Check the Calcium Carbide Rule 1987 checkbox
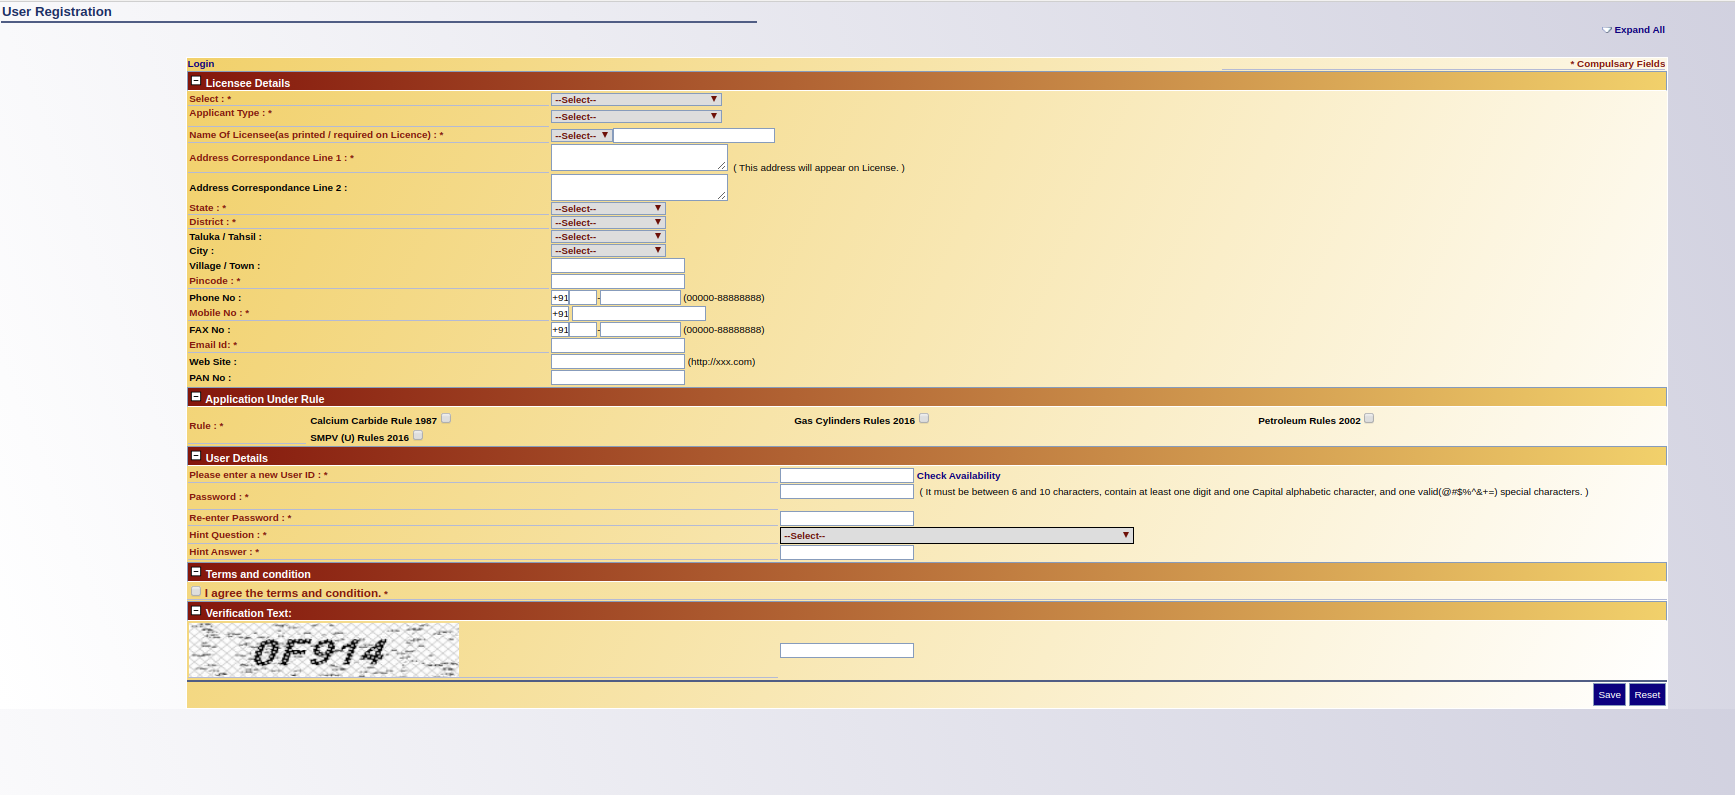Screen dimensions: 1735x795 pos(446,419)
